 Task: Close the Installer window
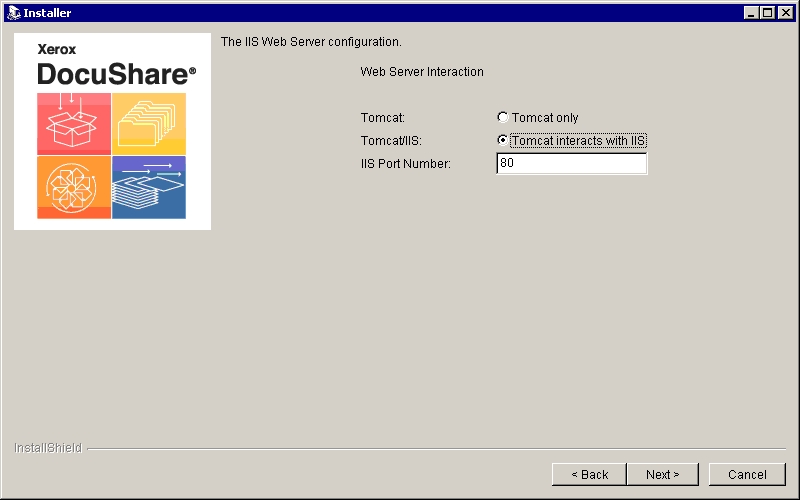pyautogui.click(x=786, y=13)
